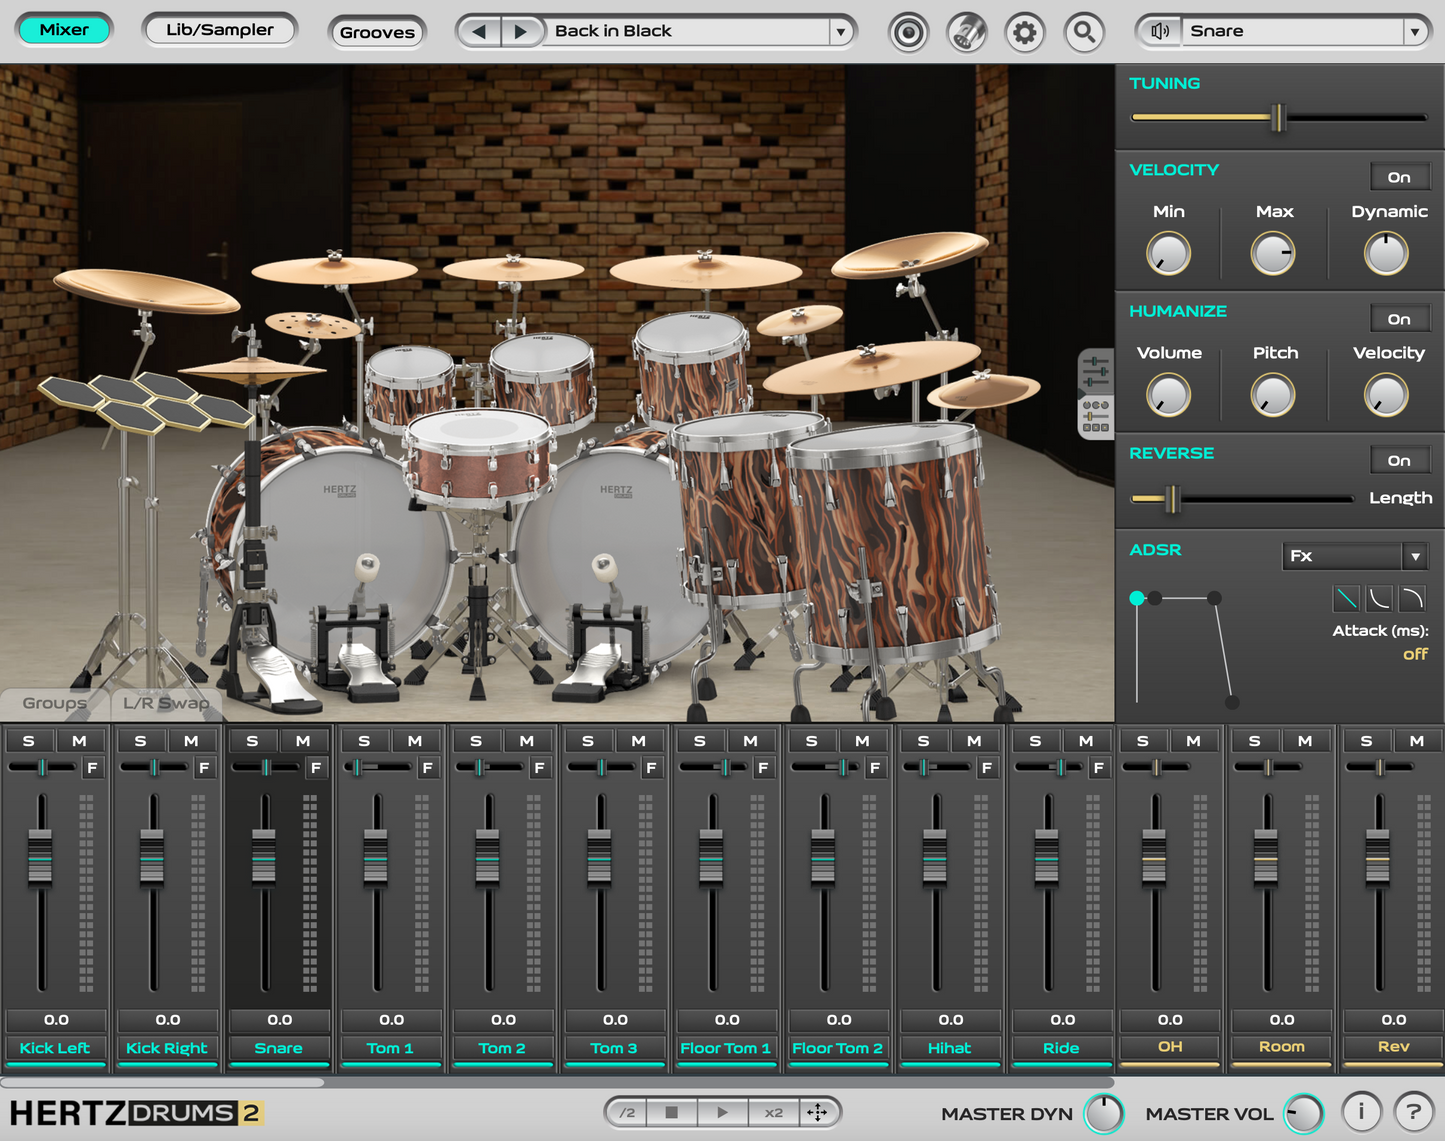This screenshot has width=1445, height=1141.
Task: Open the Back in Black preset dropdown
Action: click(x=840, y=31)
